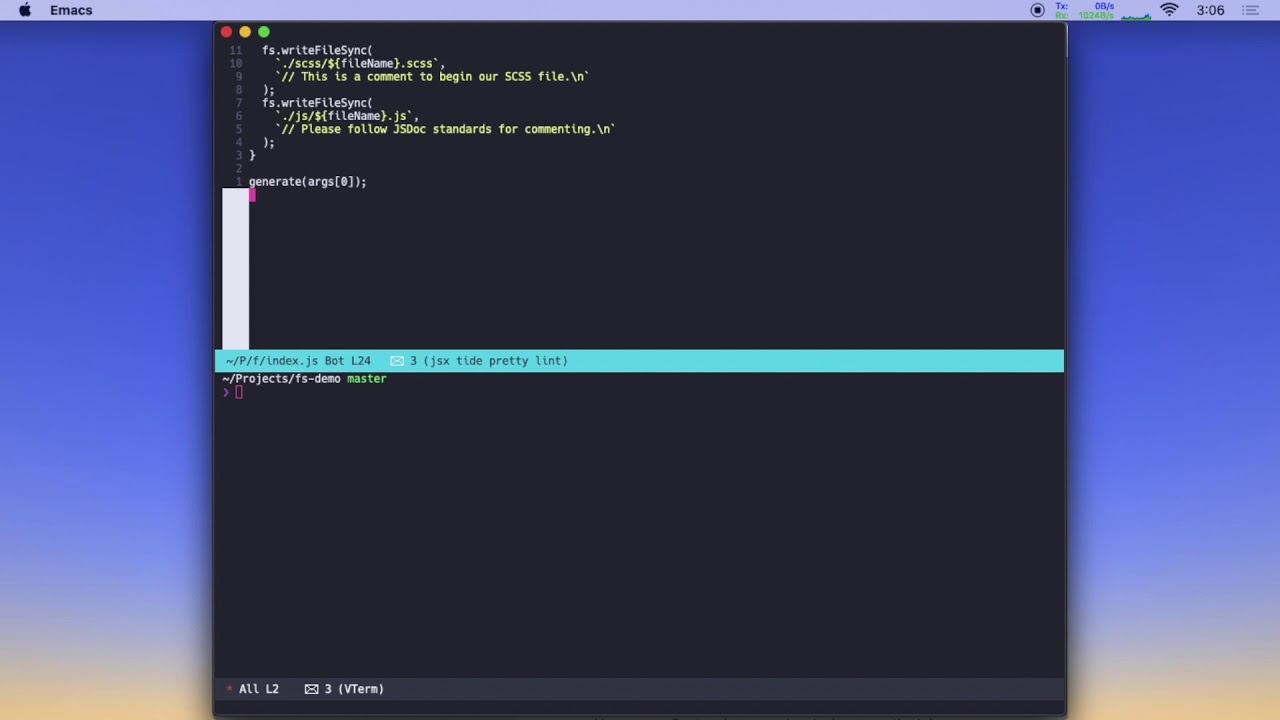Click the clock showing 3:06
This screenshot has width=1280, height=720.
(x=1210, y=10)
